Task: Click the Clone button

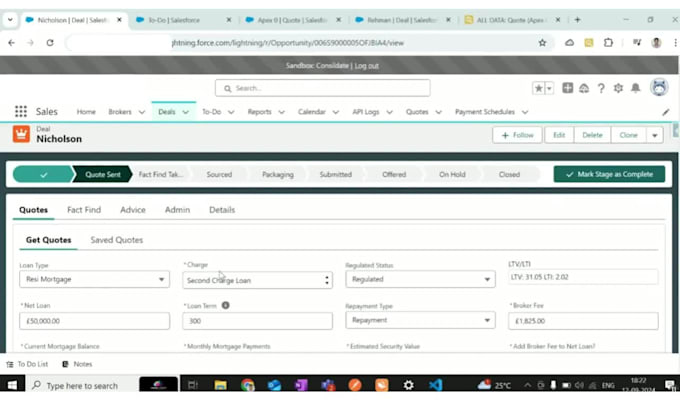Action: coord(628,135)
